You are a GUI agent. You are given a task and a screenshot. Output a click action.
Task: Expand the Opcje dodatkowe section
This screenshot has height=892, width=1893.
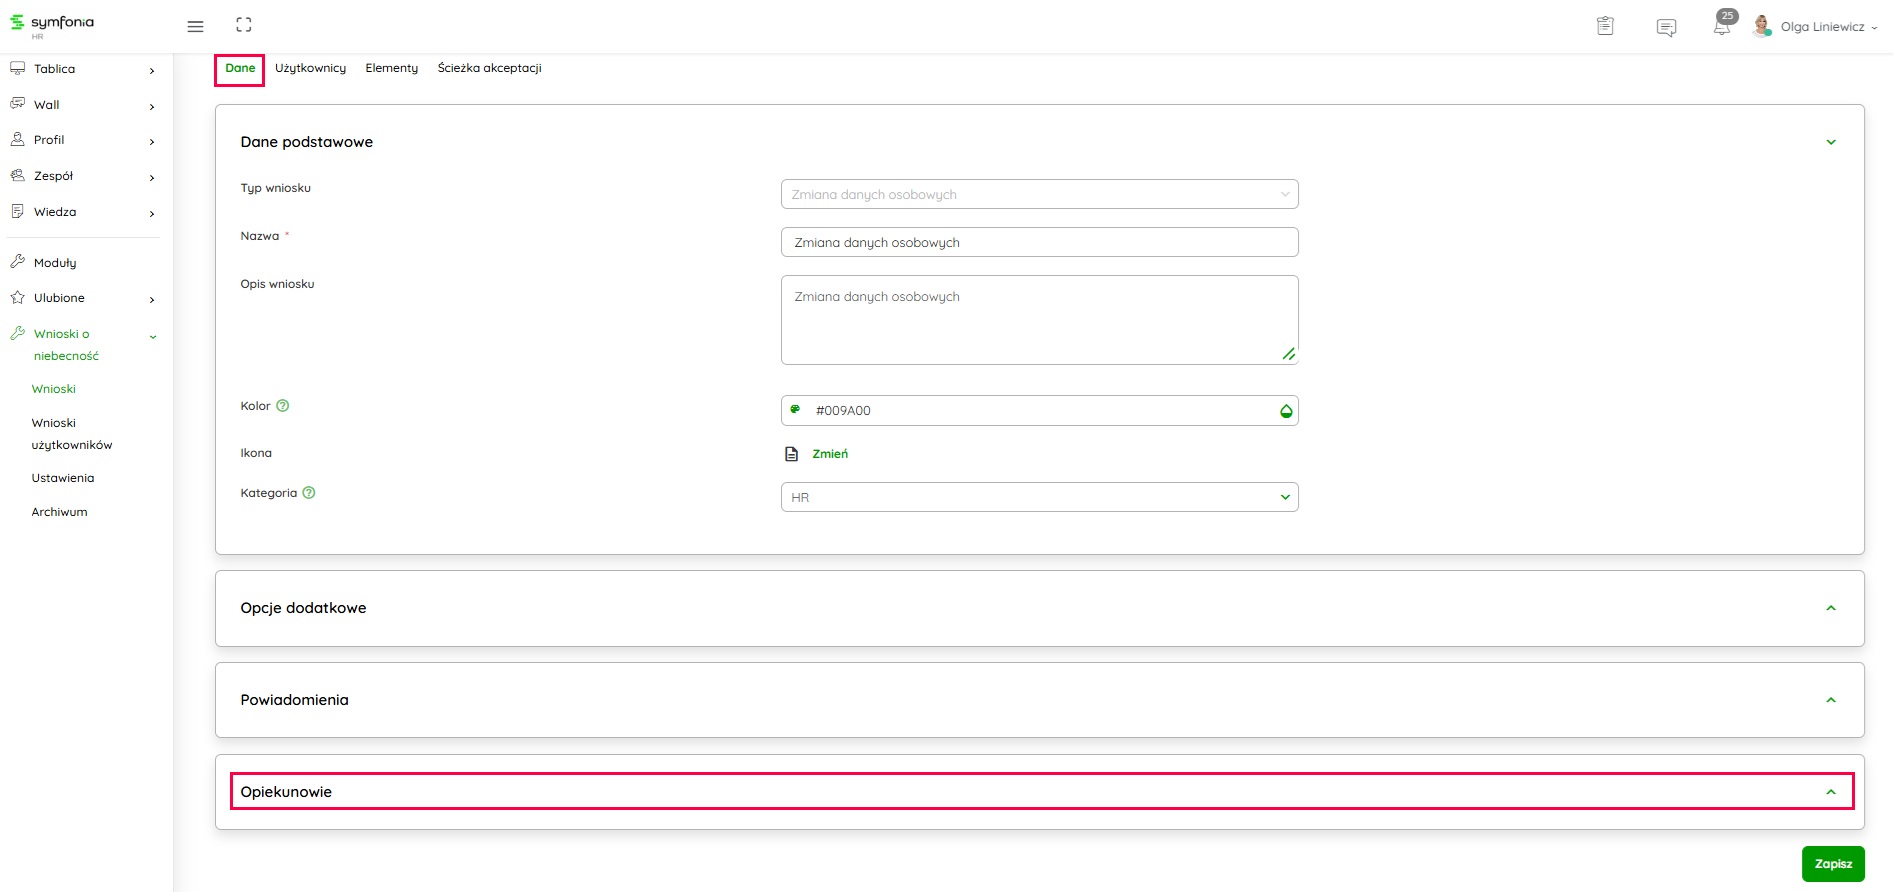pos(1039,608)
